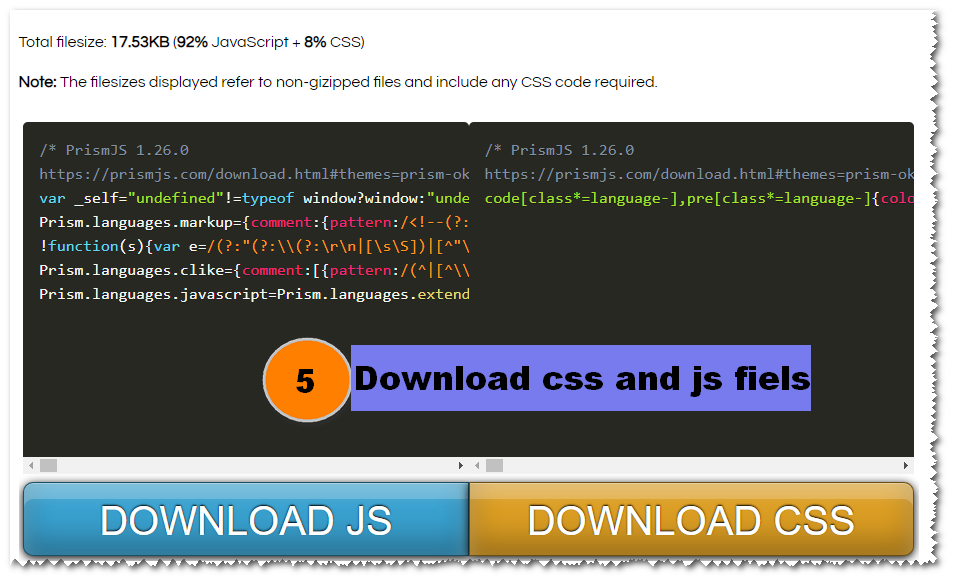Click the Total filesize 17.53KB text
Image resolution: width=955 pixels, height=583 pixels.
coord(191,42)
